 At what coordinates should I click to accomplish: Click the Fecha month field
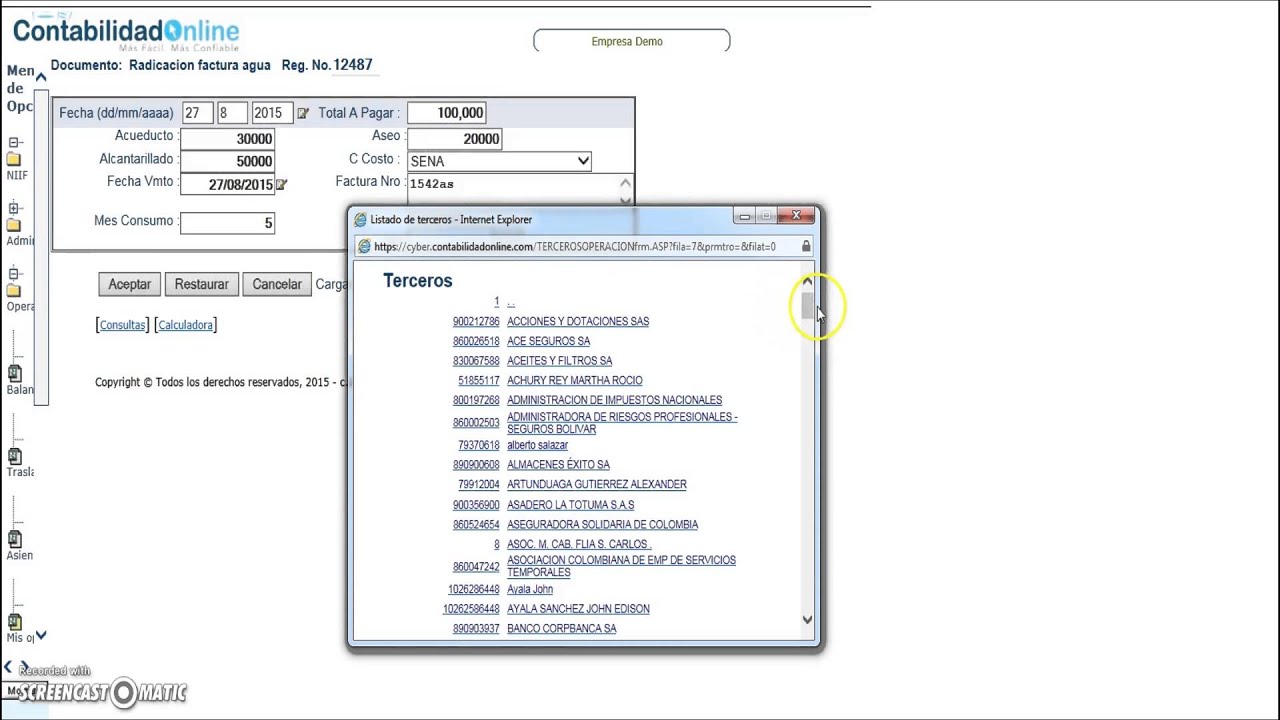click(231, 113)
